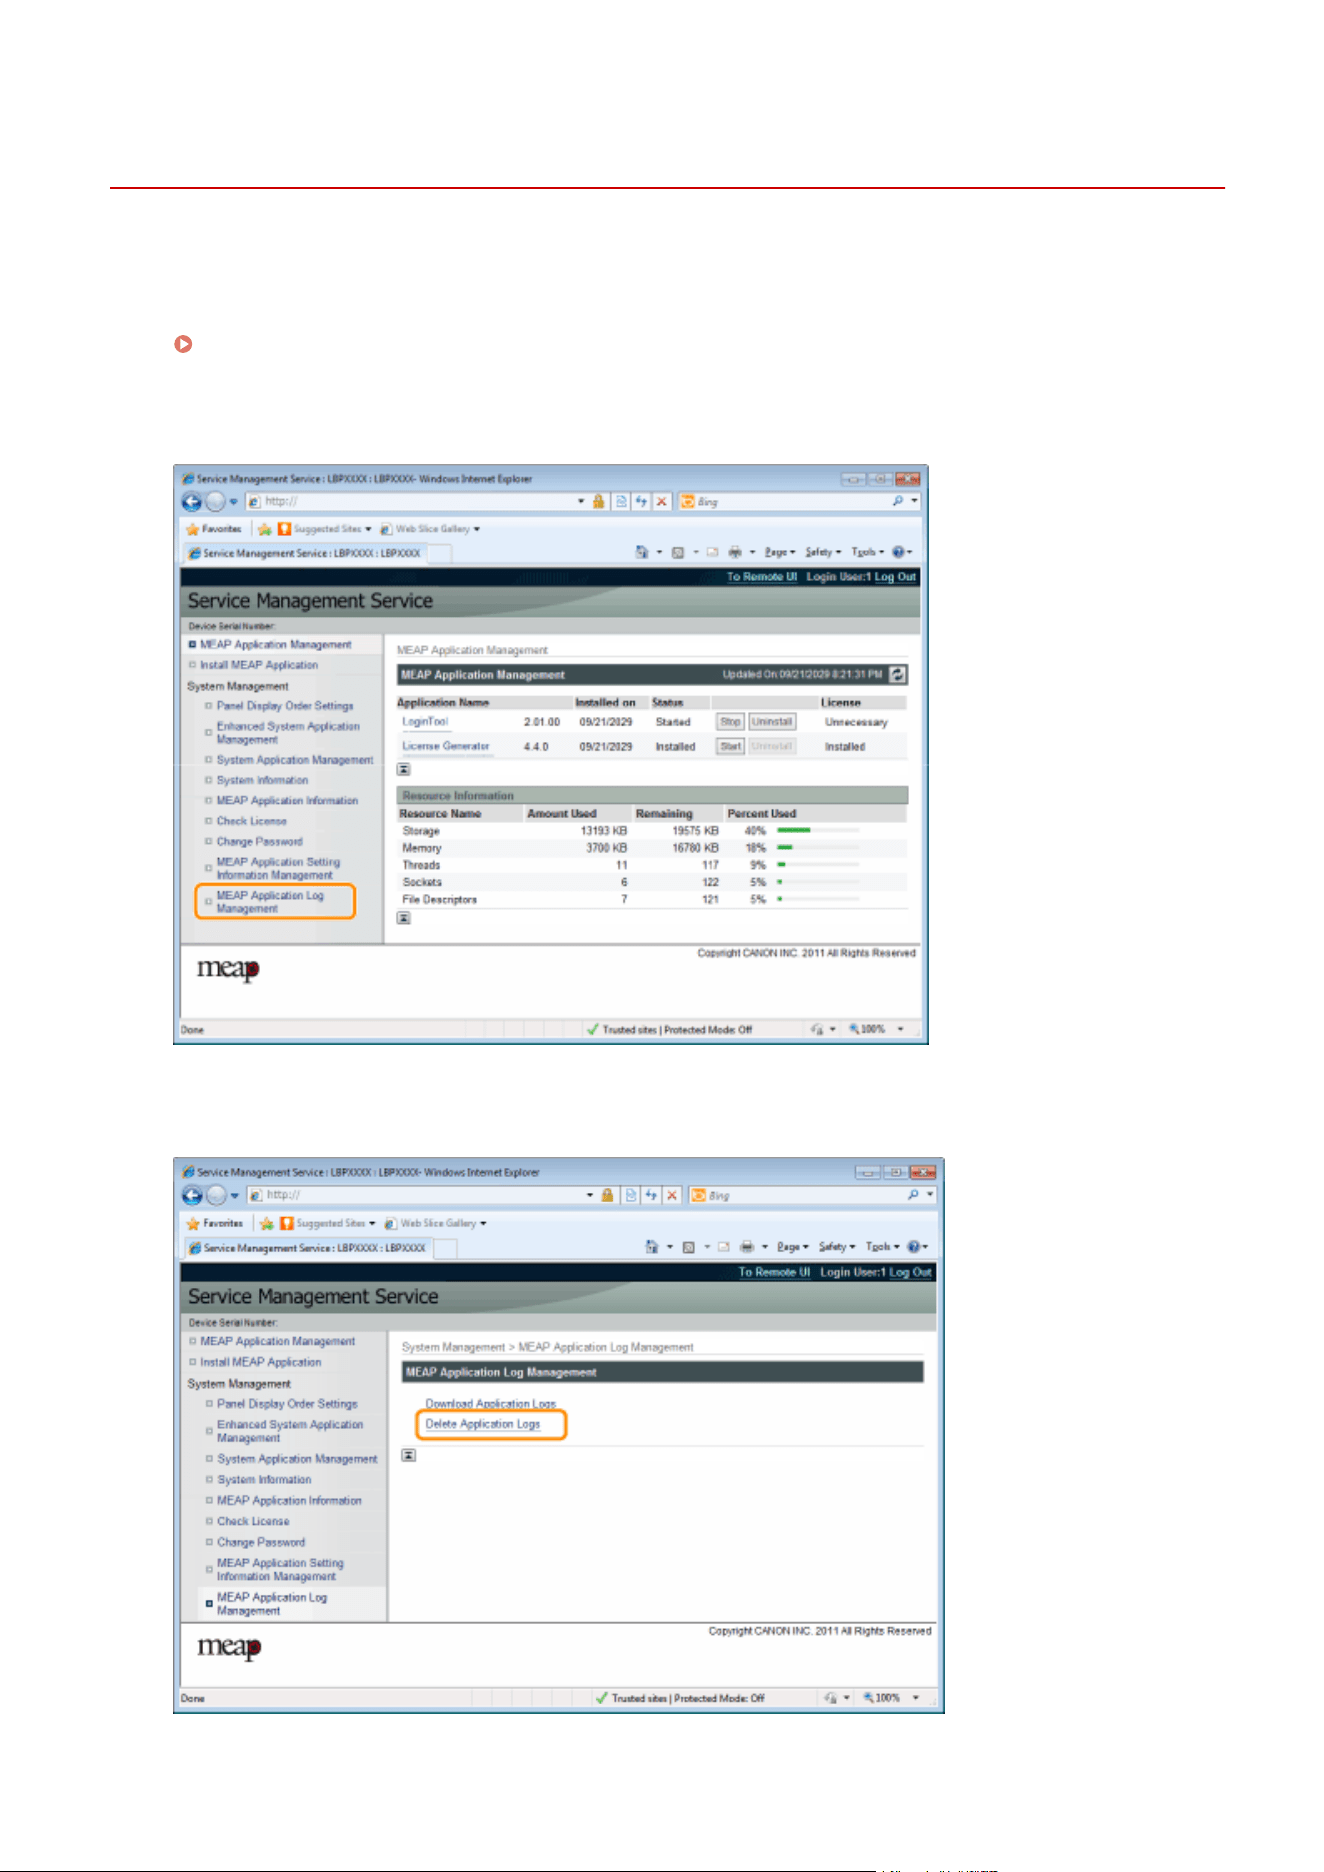Click the Back button in the upper browser window

[192, 501]
